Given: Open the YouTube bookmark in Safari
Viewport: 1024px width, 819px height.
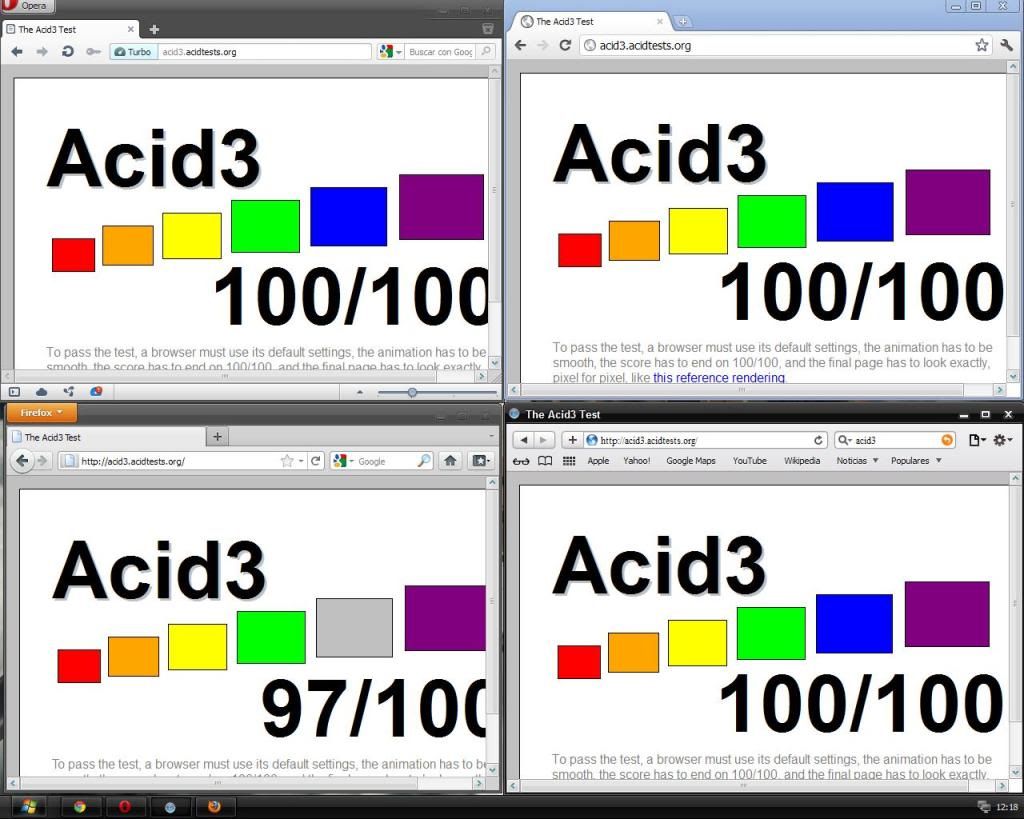Looking at the screenshot, I should pos(750,460).
